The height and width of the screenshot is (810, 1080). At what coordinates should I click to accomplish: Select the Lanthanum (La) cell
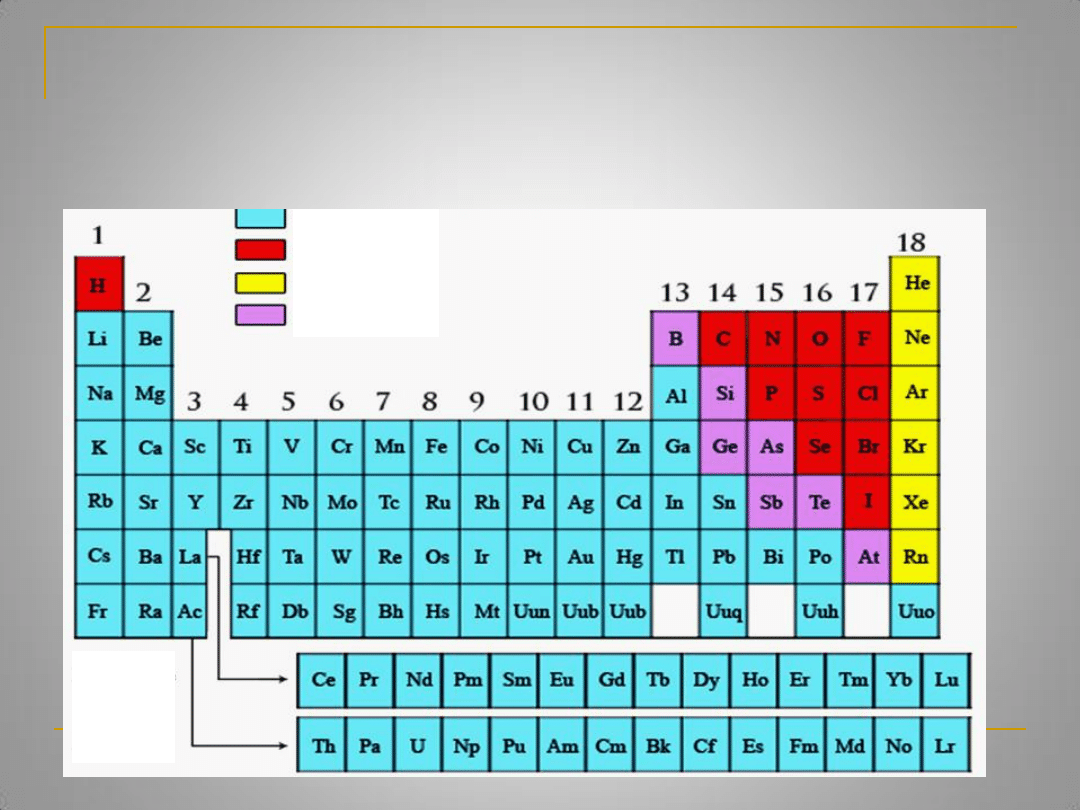pyautogui.click(x=190, y=557)
